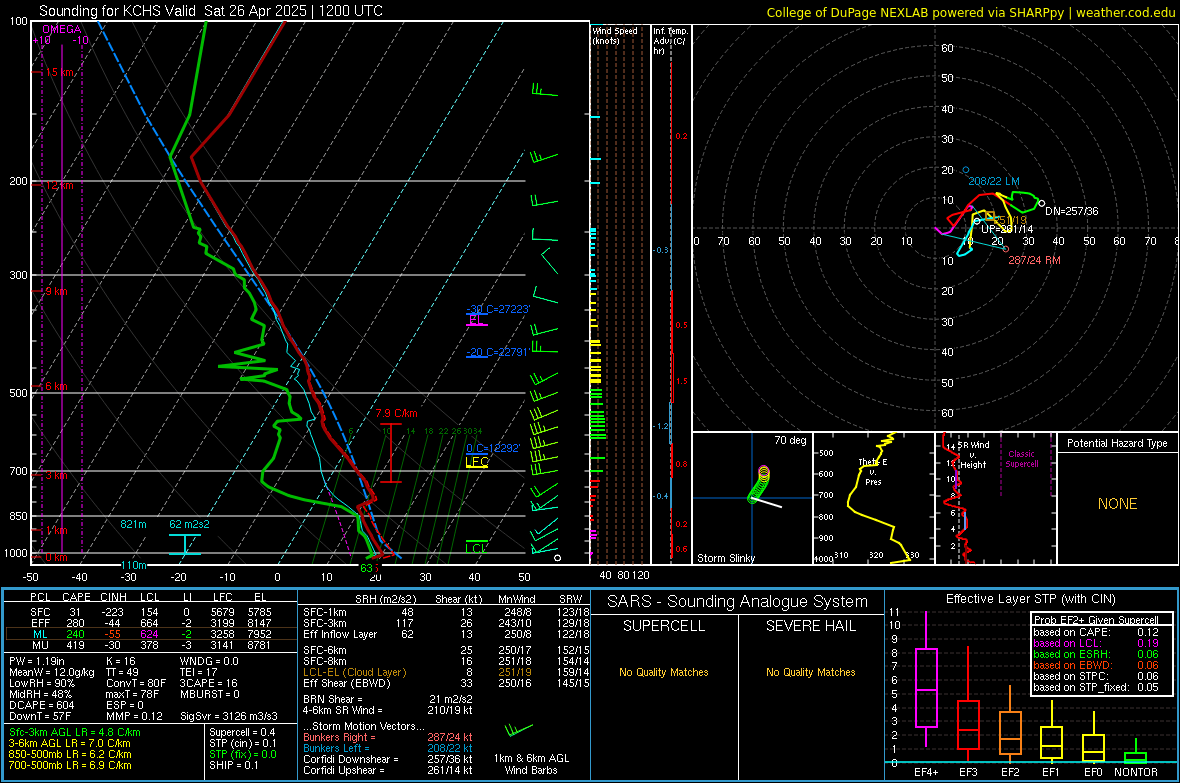Click the '110m' inflow base label
The height and width of the screenshot is (783, 1180).
point(133,565)
